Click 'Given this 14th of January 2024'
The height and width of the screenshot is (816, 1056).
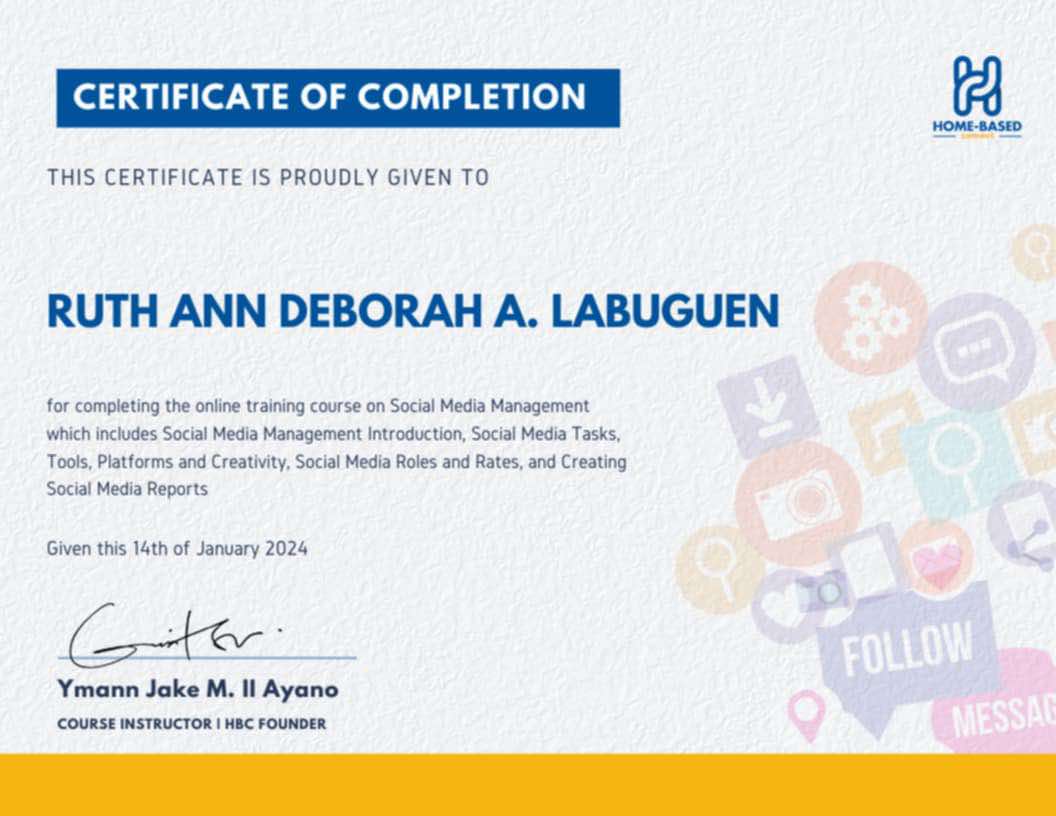pos(177,548)
